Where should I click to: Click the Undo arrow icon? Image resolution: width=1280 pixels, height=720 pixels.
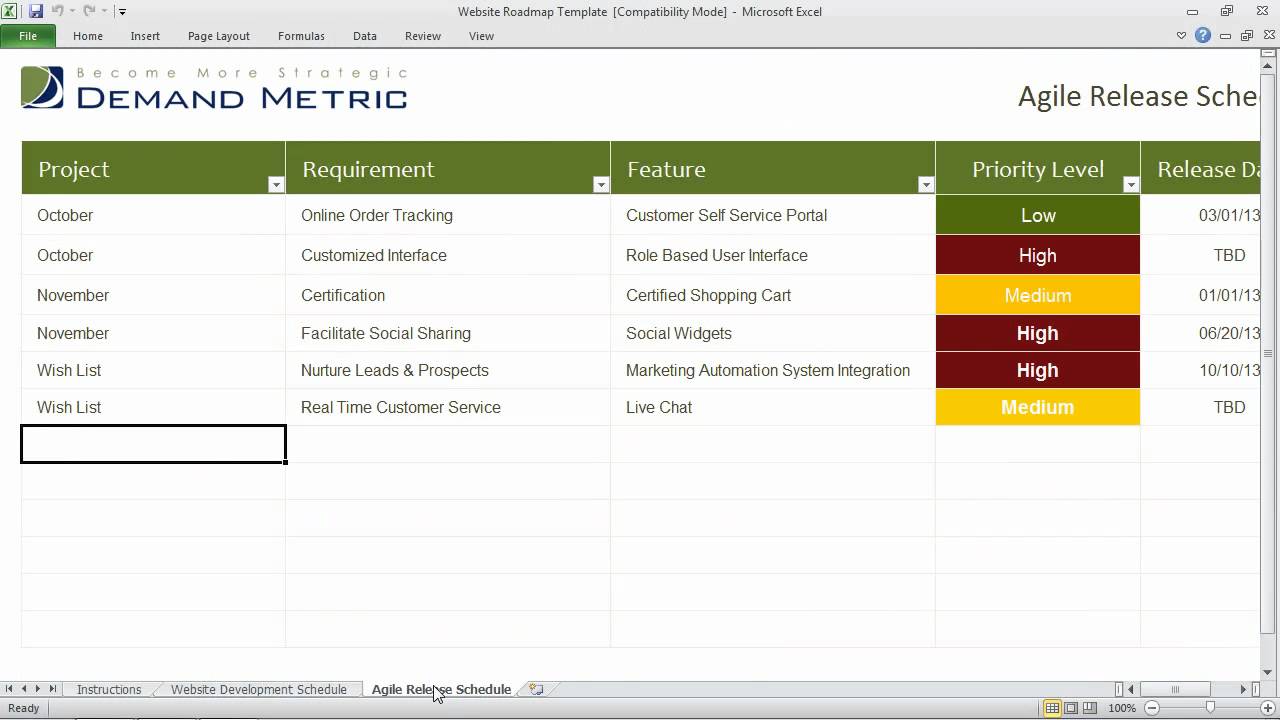[x=58, y=11]
